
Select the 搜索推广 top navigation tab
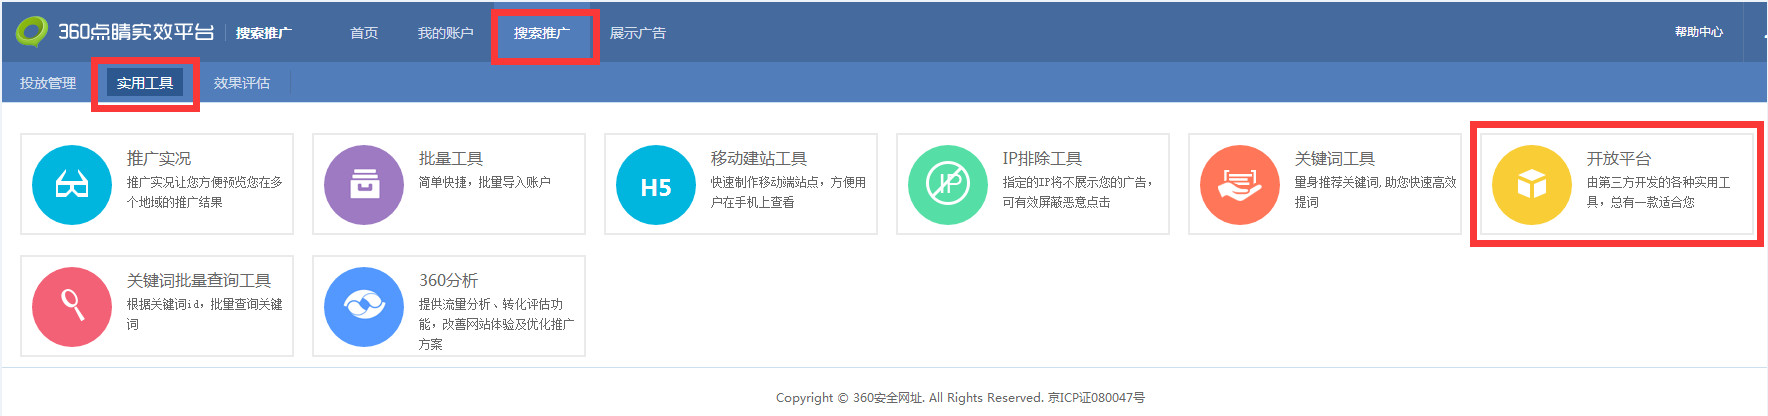coord(542,33)
